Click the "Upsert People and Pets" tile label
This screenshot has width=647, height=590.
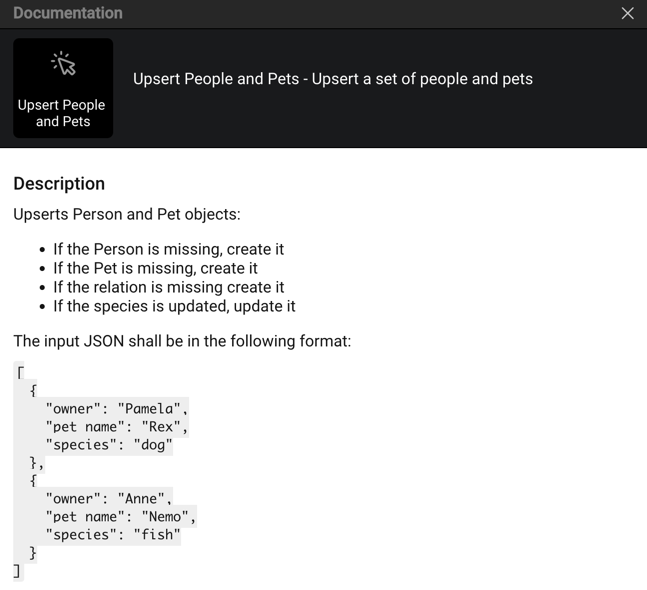62,113
